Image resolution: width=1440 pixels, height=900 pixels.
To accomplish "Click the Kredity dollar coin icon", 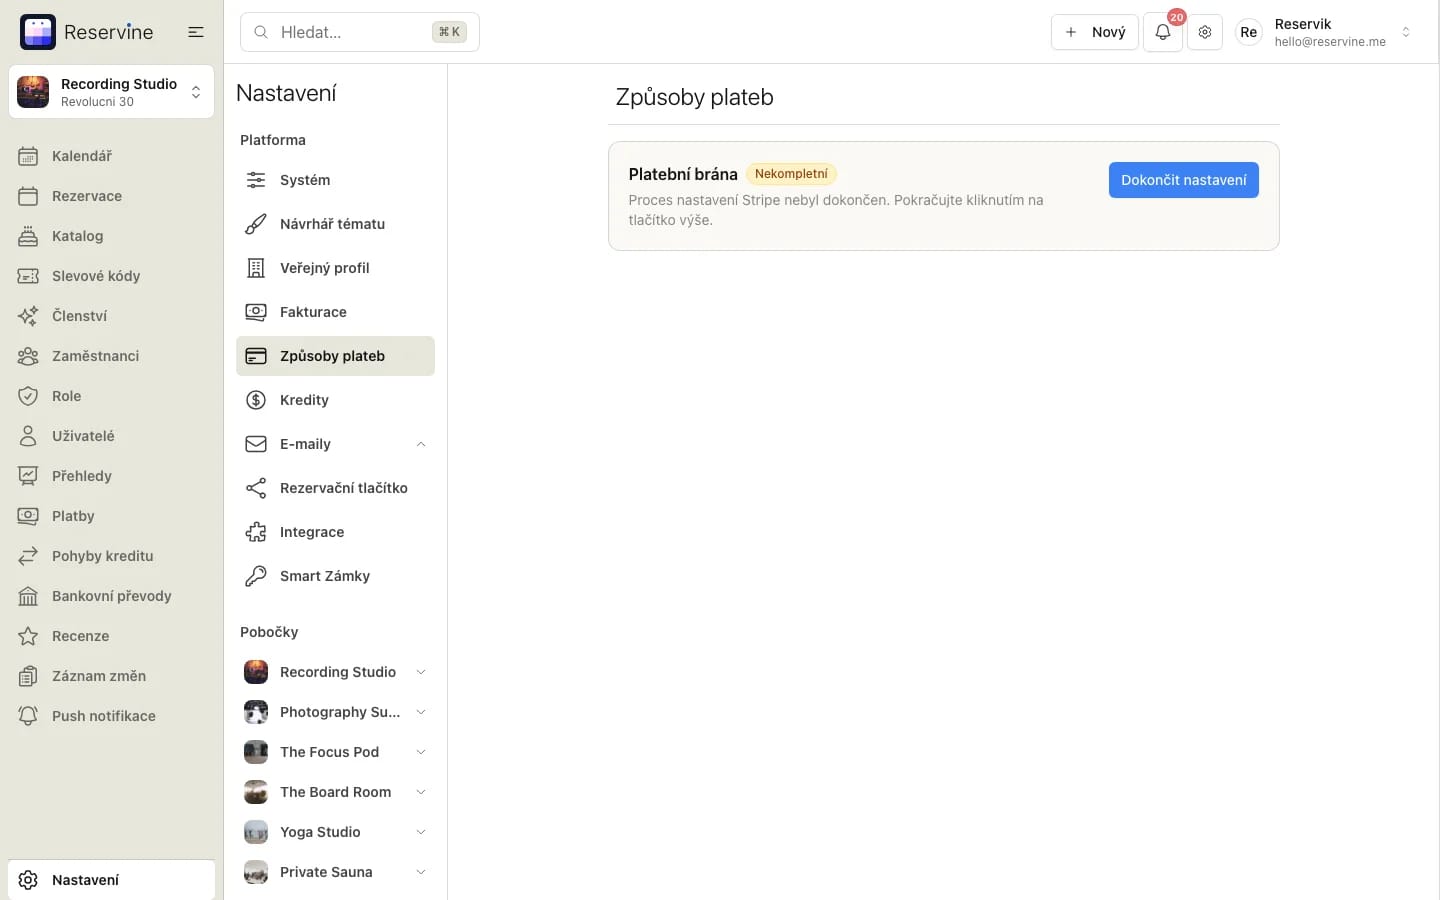I will [256, 400].
